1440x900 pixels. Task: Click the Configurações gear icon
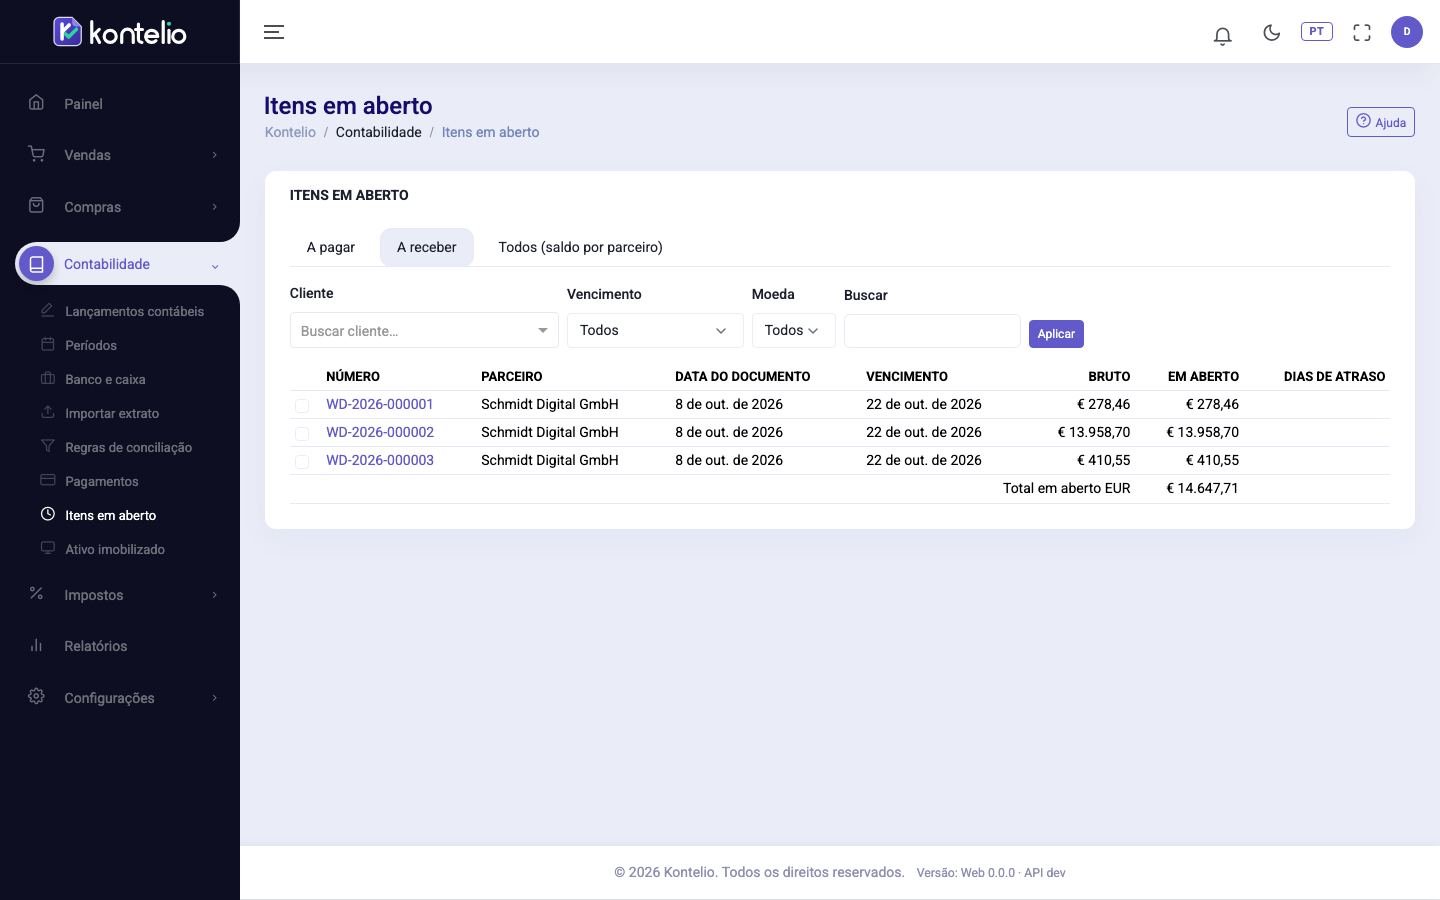click(36, 696)
